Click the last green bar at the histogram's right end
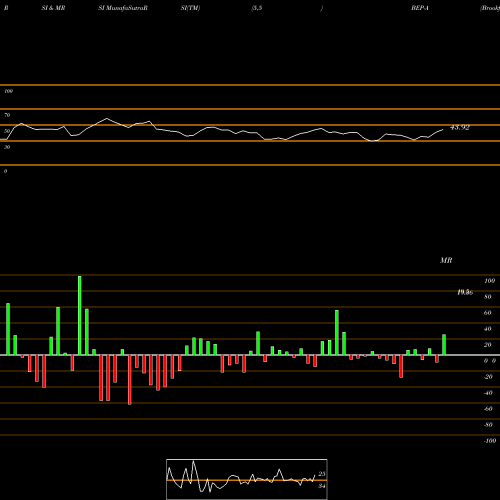This screenshot has height=500, width=500. click(x=444, y=345)
